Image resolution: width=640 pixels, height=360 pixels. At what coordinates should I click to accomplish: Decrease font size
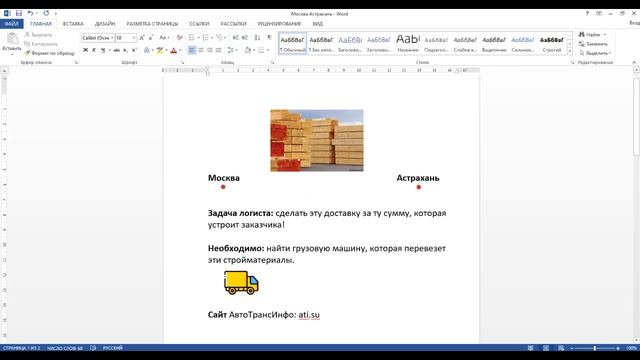(x=151, y=38)
